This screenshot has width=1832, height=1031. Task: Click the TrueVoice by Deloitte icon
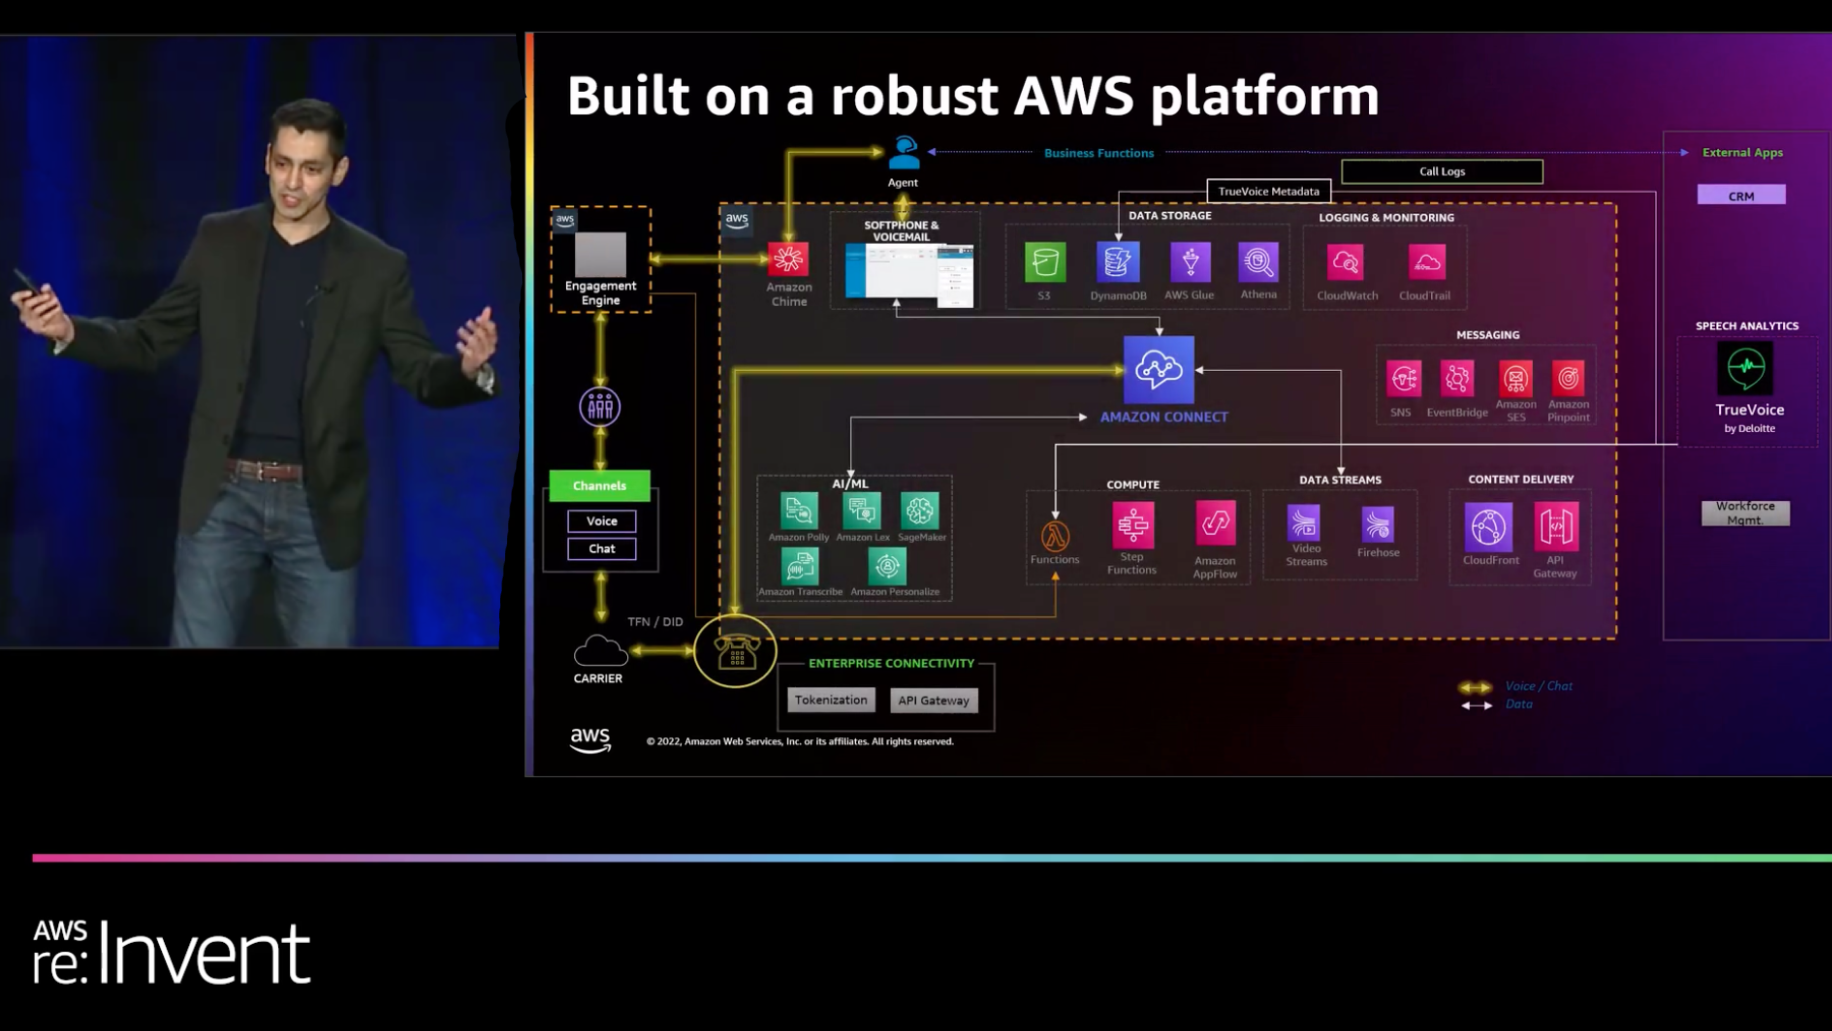tap(1746, 369)
